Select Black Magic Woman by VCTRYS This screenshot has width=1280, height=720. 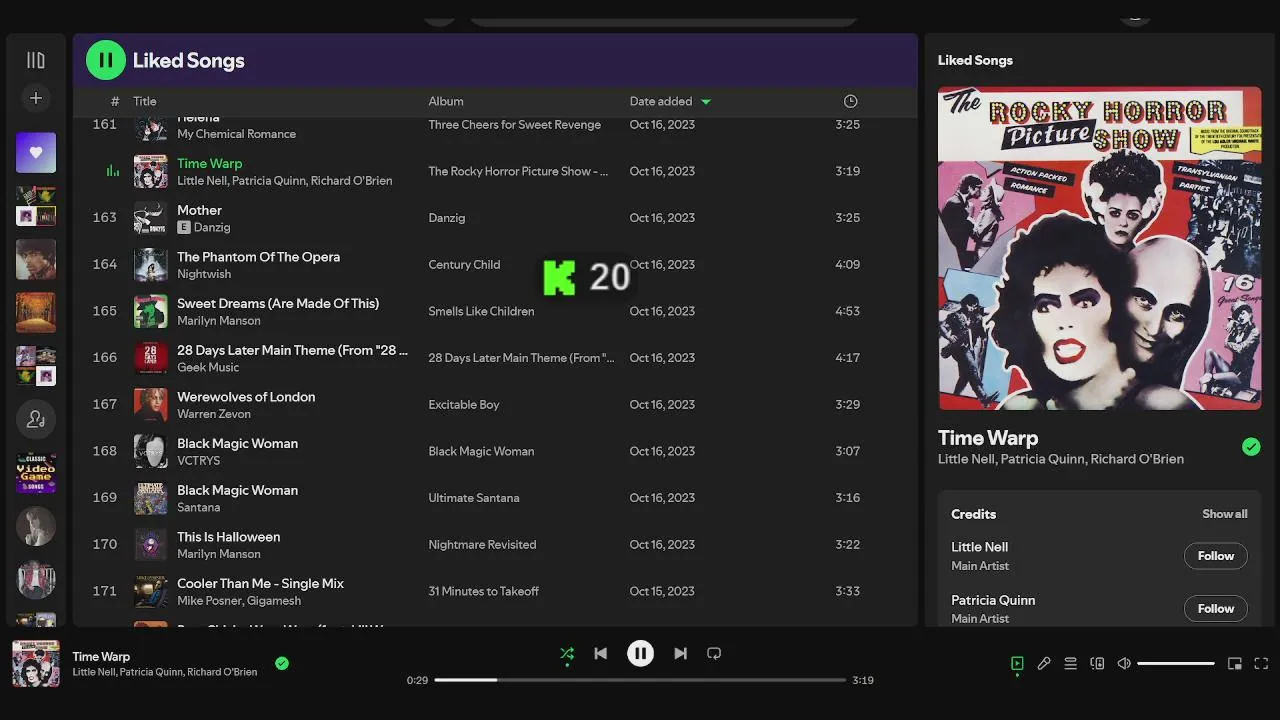tap(495, 451)
